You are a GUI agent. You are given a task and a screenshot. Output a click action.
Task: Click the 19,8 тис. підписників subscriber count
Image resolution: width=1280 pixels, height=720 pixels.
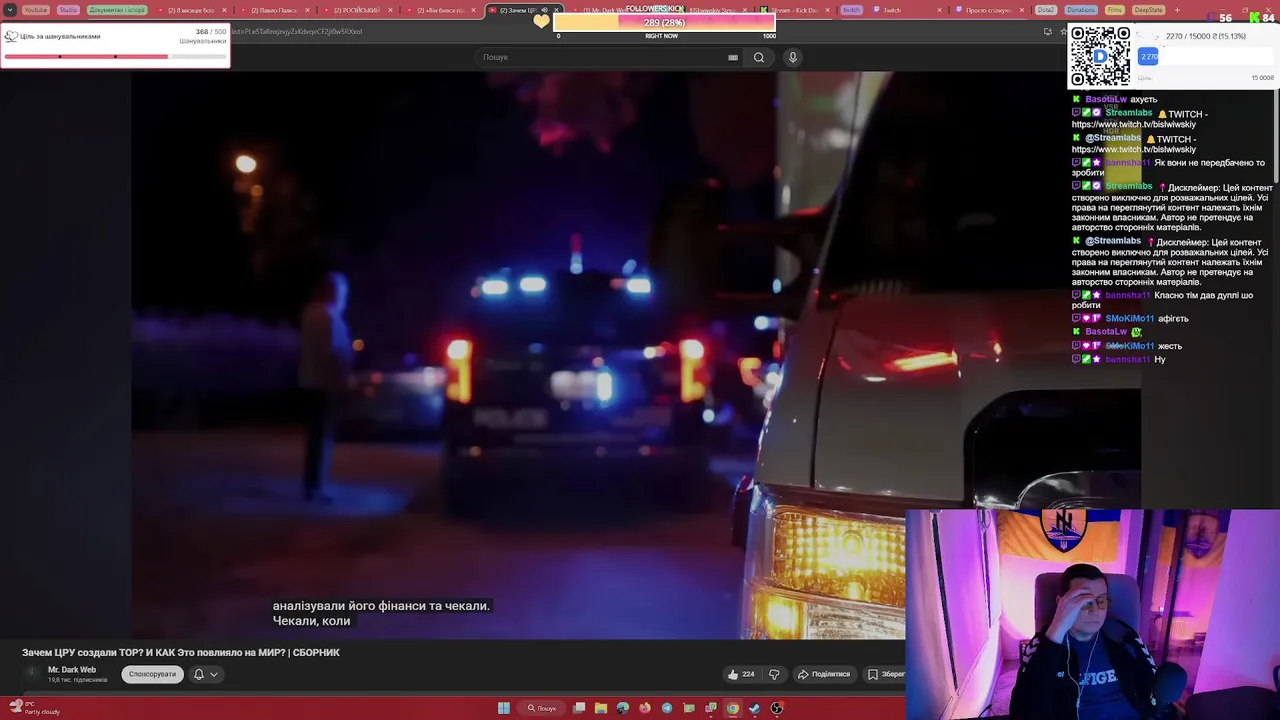pos(77,680)
